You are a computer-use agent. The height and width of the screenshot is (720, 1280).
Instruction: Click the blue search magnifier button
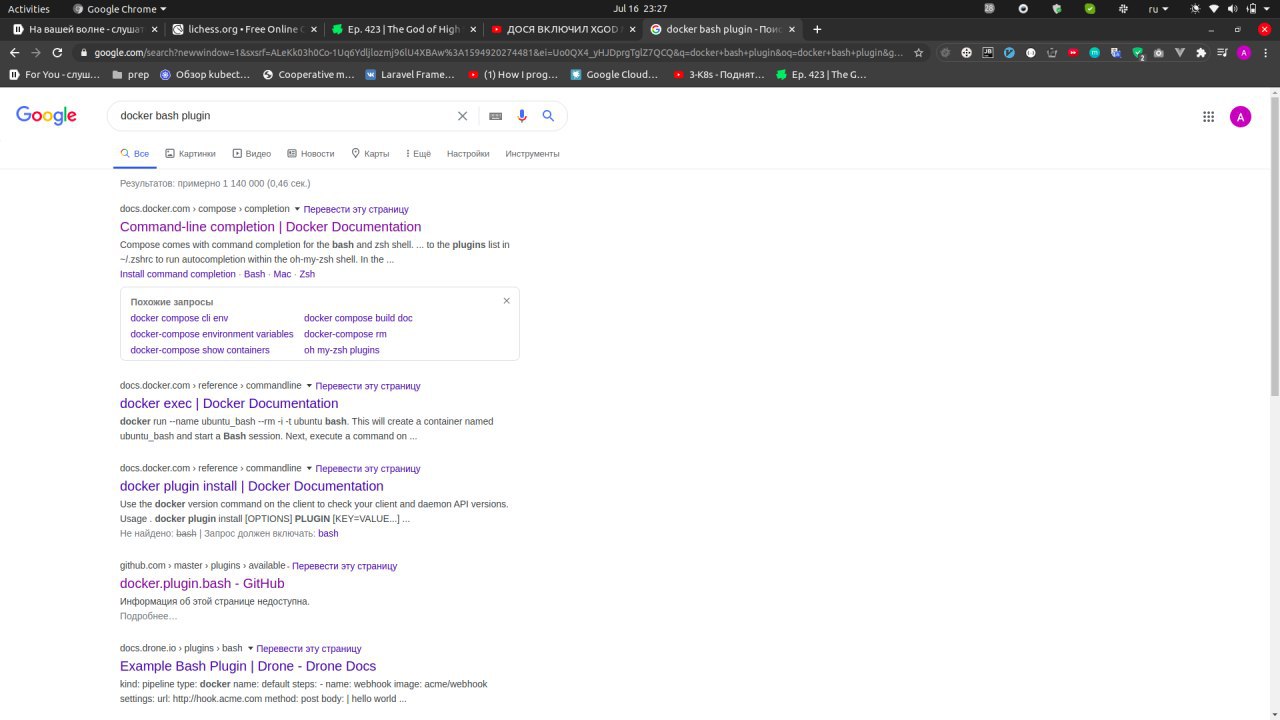pos(548,116)
